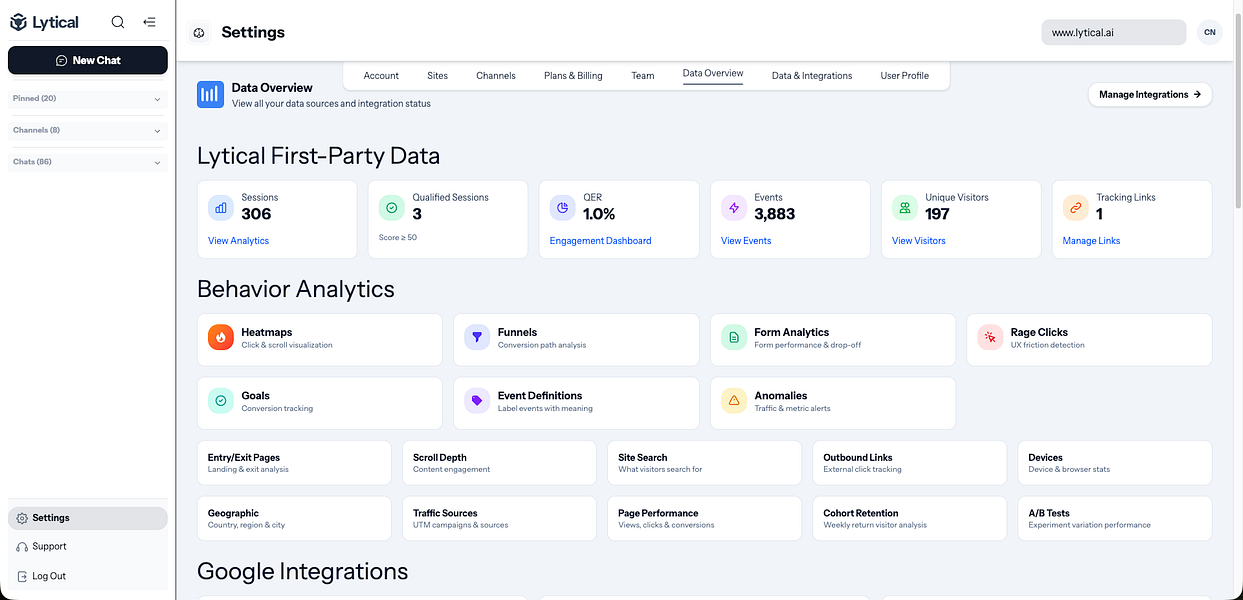
Task: Open the Event Definitions tag icon
Action: (477, 401)
